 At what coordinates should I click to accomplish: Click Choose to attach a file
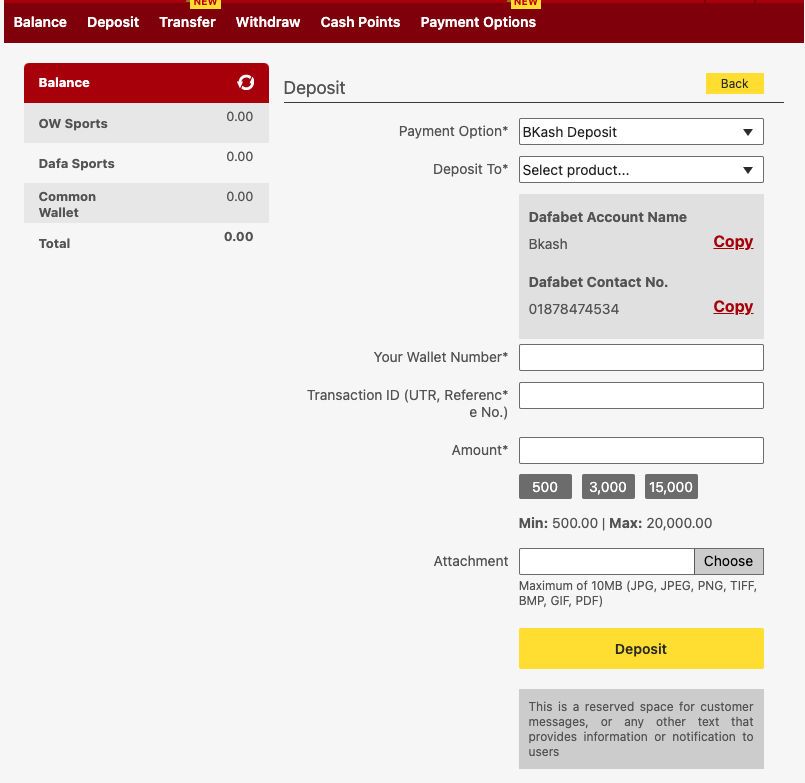point(728,561)
